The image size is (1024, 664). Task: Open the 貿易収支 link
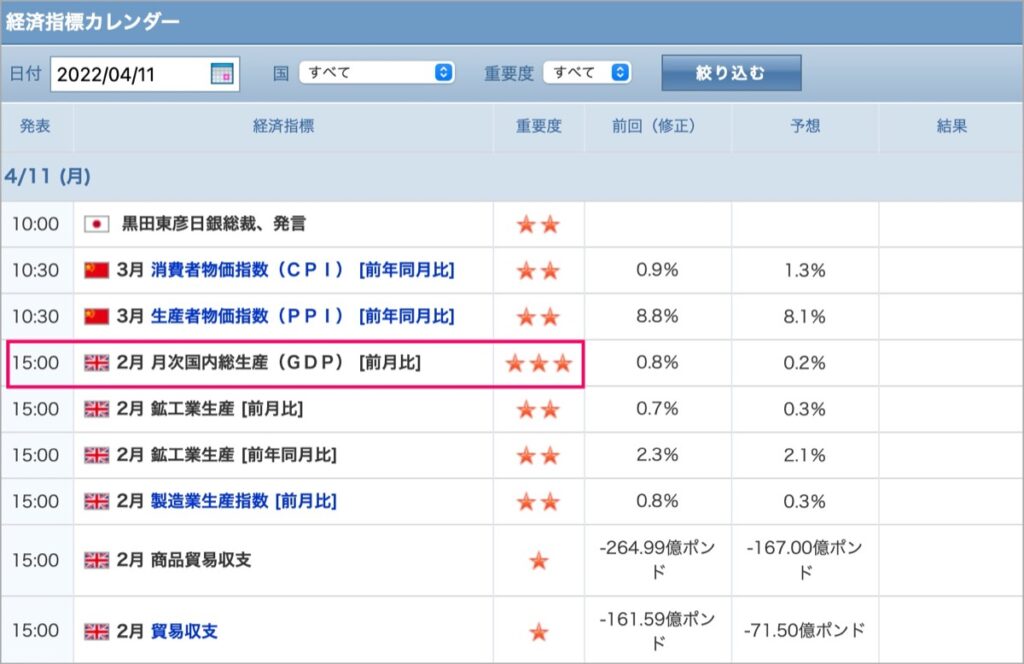click(x=184, y=631)
